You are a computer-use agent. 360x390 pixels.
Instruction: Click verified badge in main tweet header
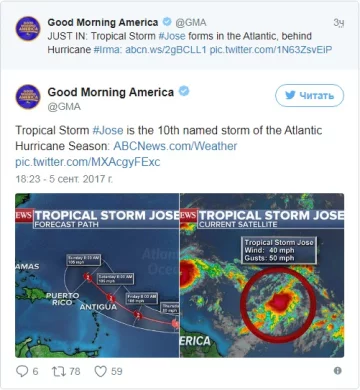184,91
